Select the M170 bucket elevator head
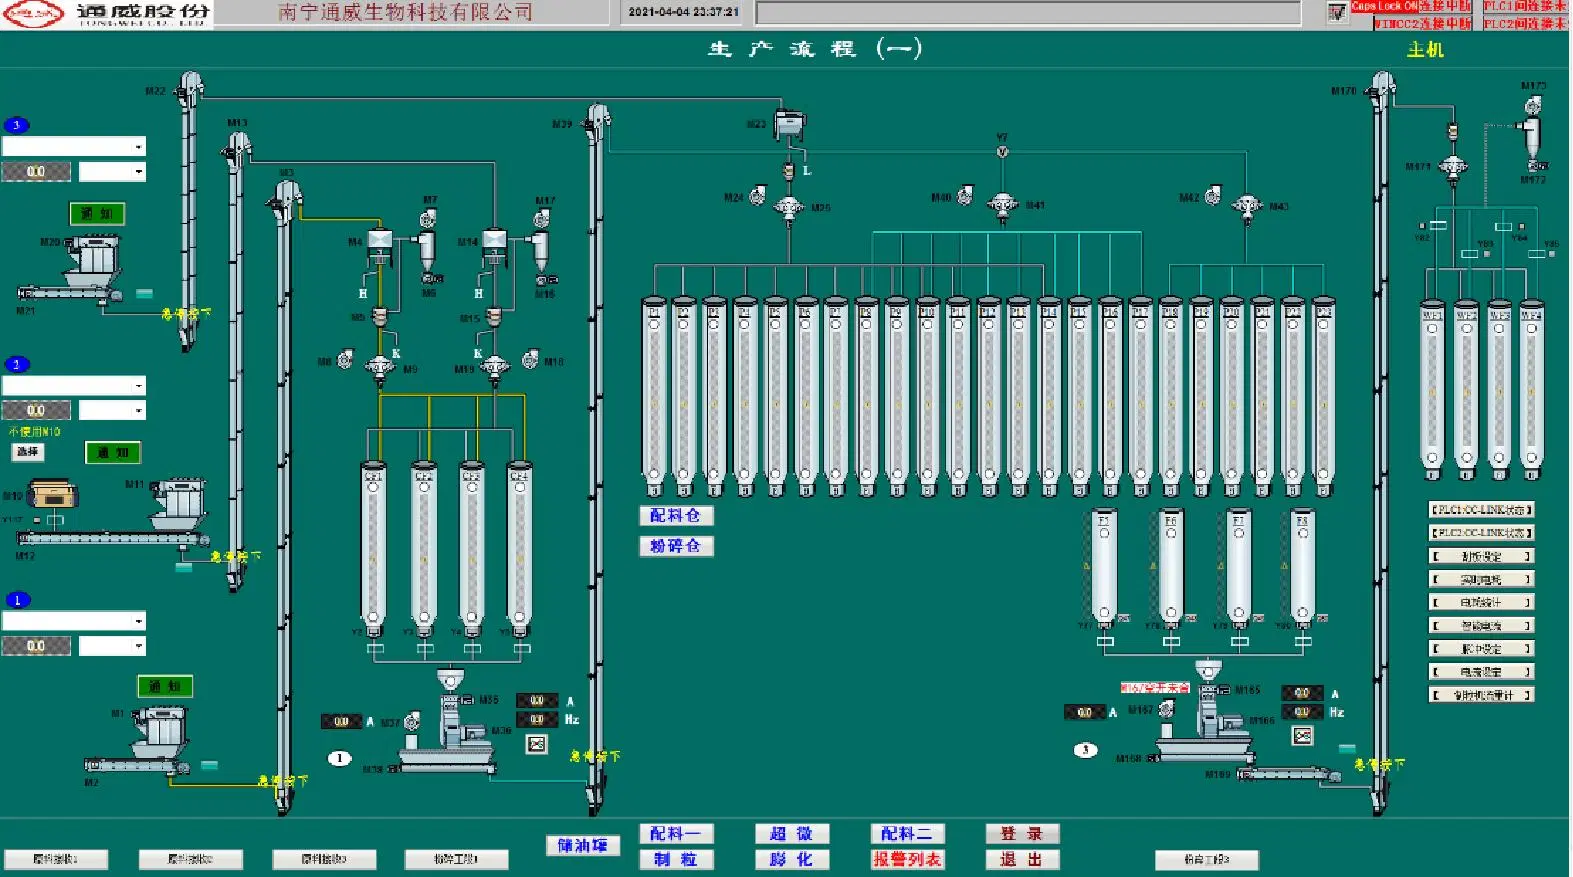 [1382, 88]
